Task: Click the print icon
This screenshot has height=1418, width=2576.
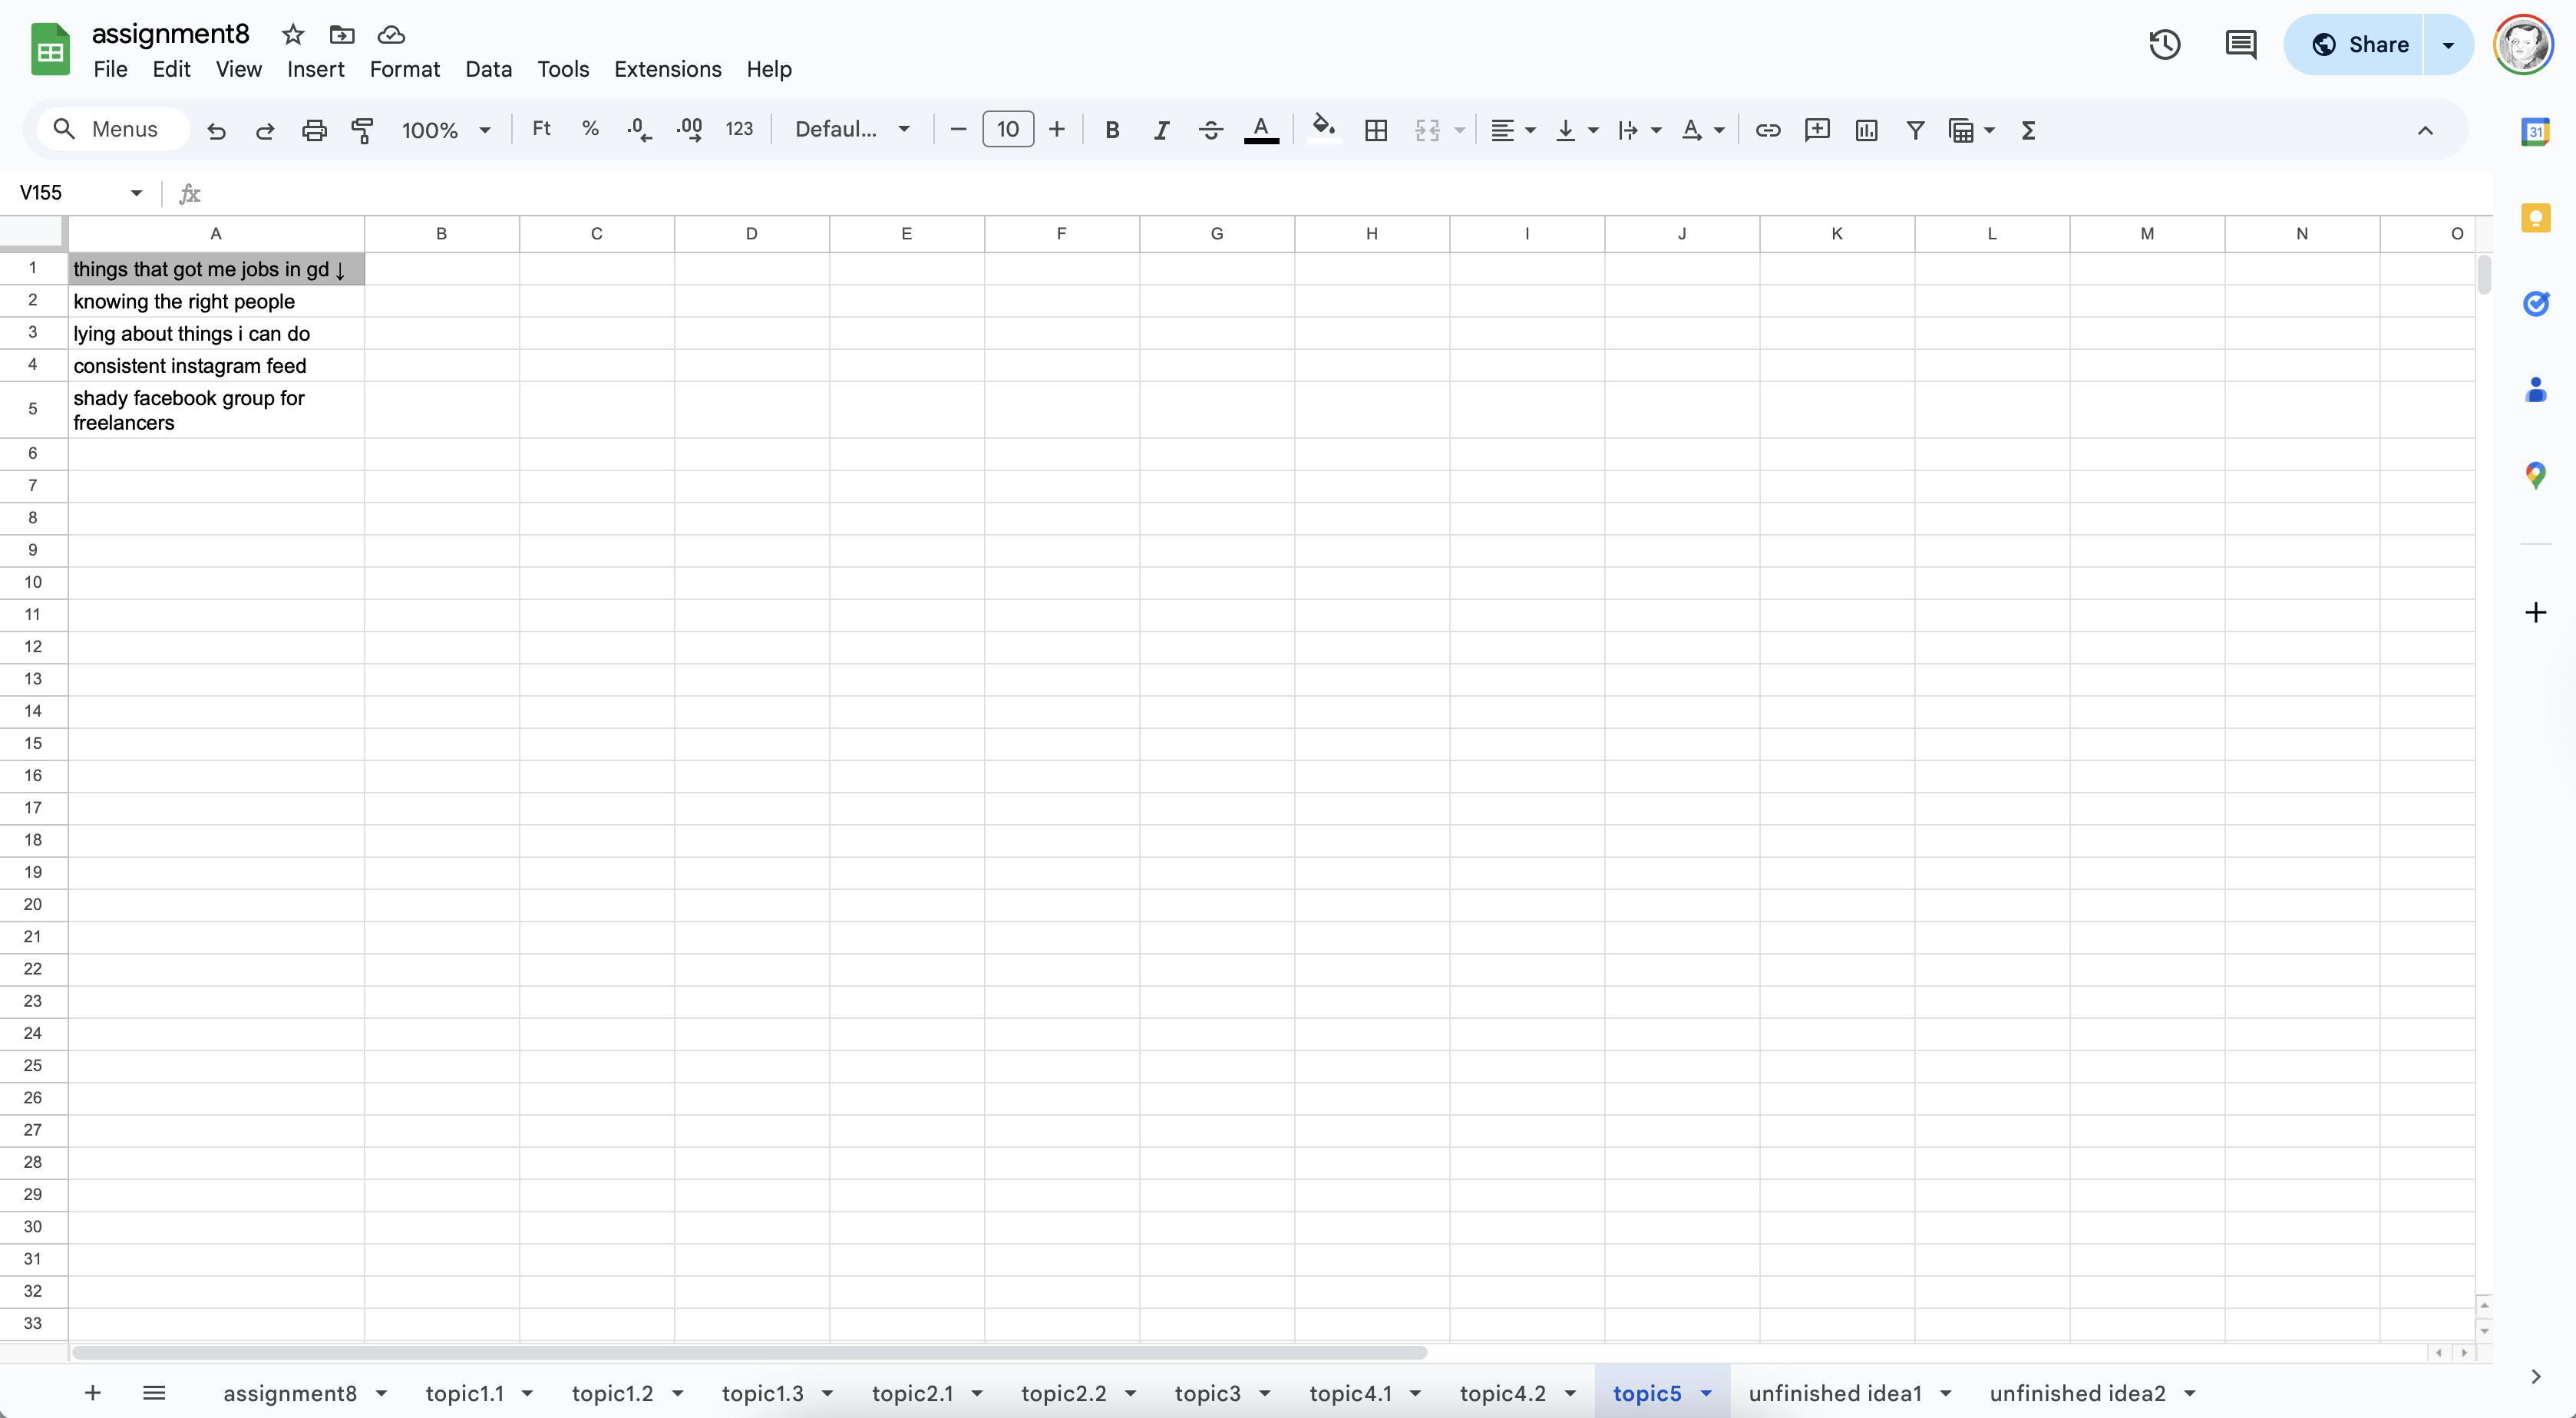Action: point(314,130)
